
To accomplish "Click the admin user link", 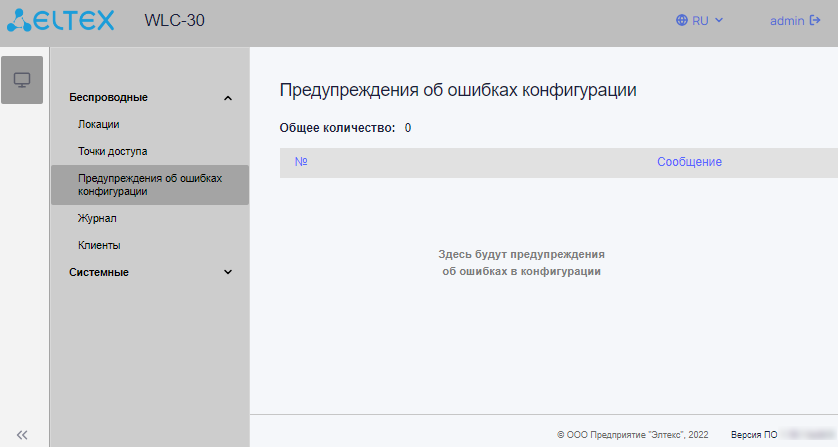I will (x=787, y=21).
